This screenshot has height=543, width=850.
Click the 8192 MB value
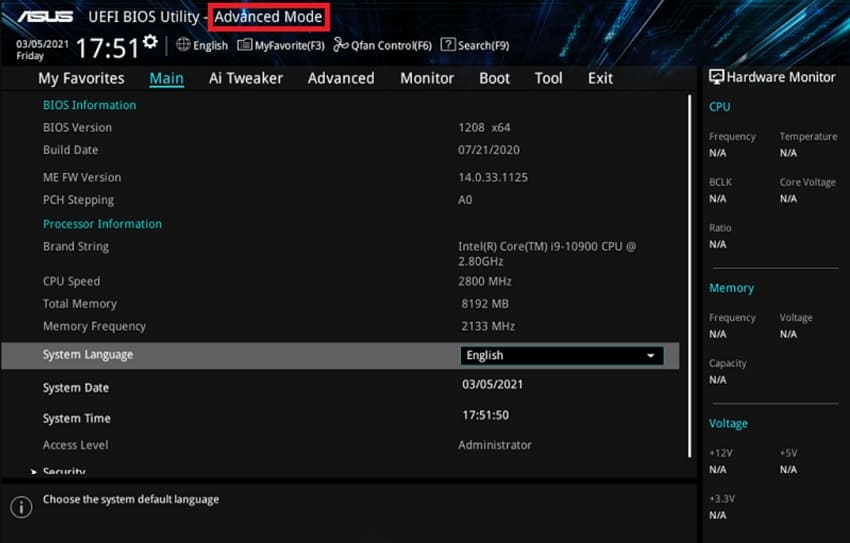[x=485, y=304]
